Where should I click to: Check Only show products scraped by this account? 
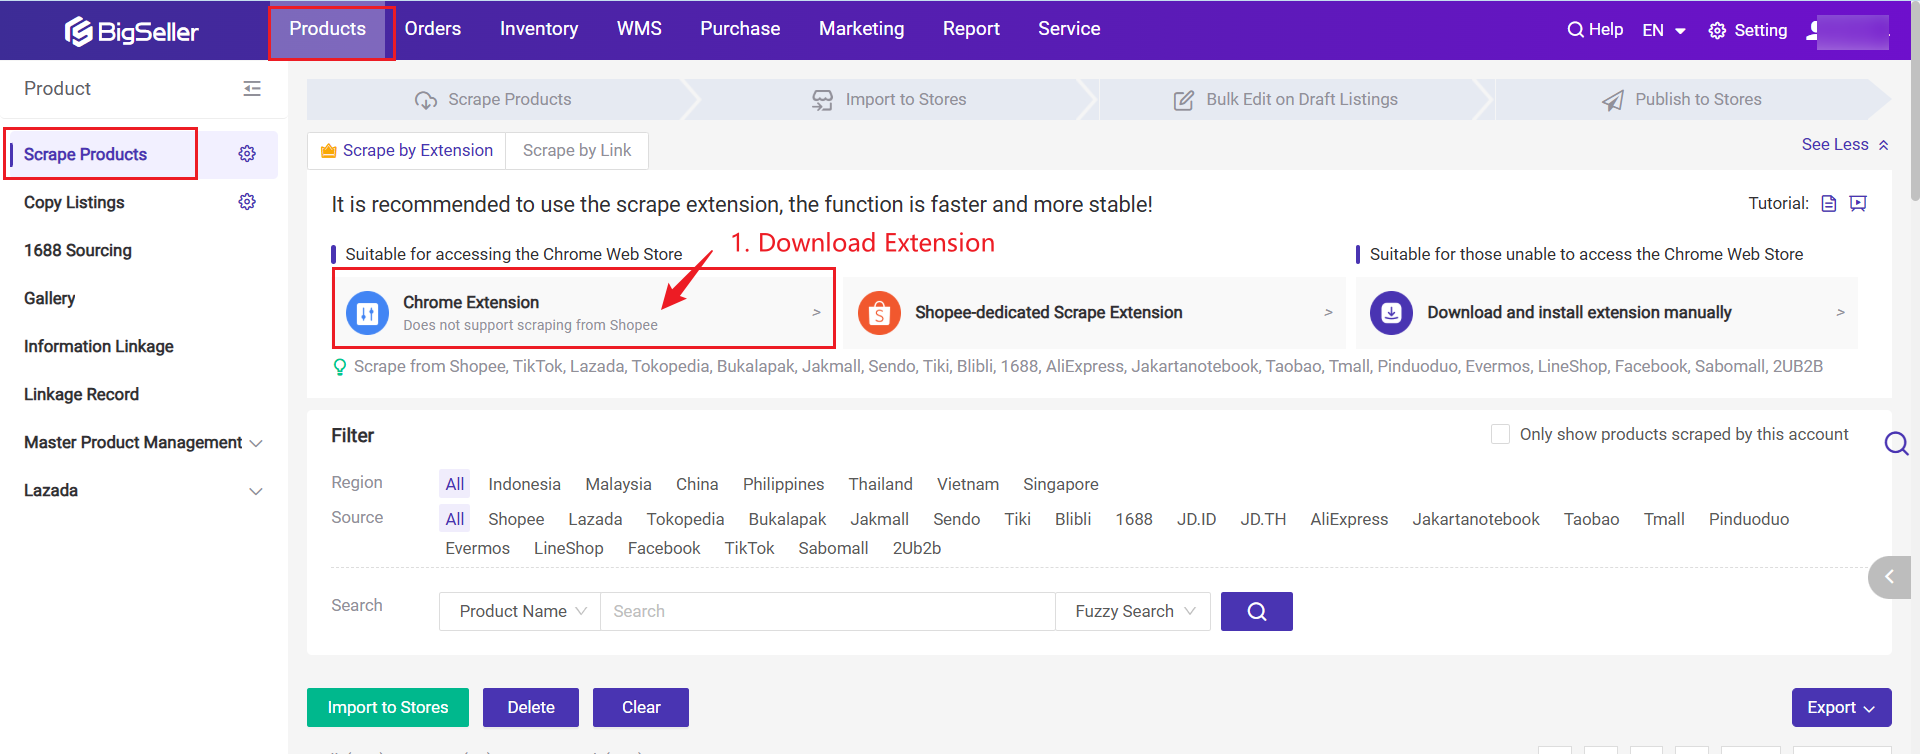point(1500,434)
